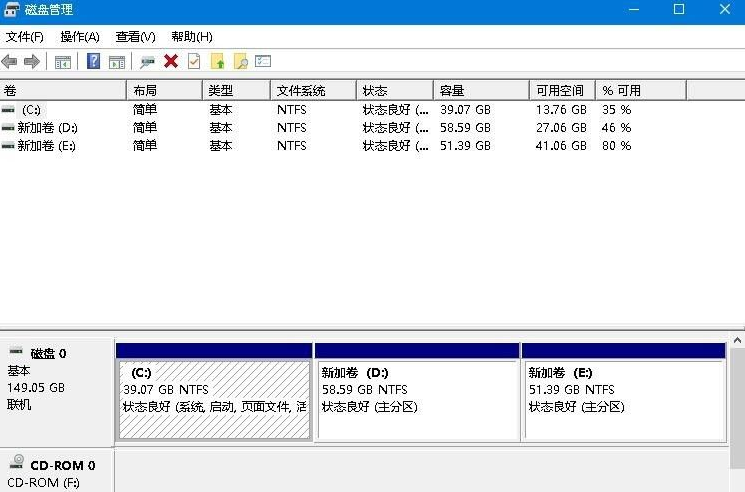Image resolution: width=745 pixels, height=492 pixels.
Task: Open the 文件(F) menu
Action: tap(25, 37)
